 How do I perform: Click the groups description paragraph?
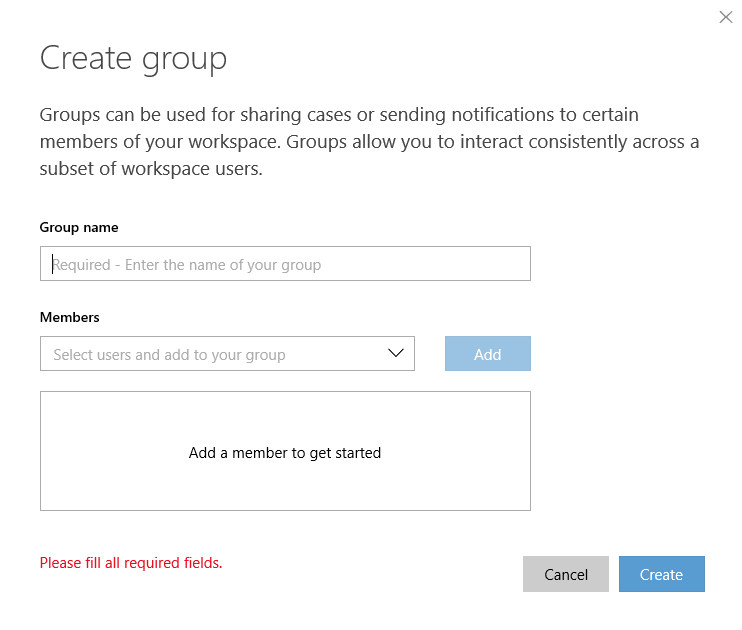pos(369,142)
